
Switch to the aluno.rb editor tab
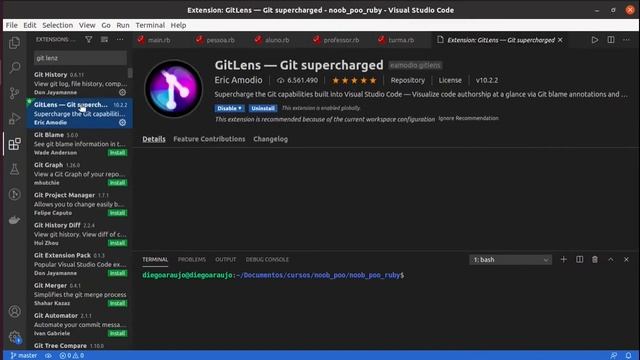(x=277, y=40)
